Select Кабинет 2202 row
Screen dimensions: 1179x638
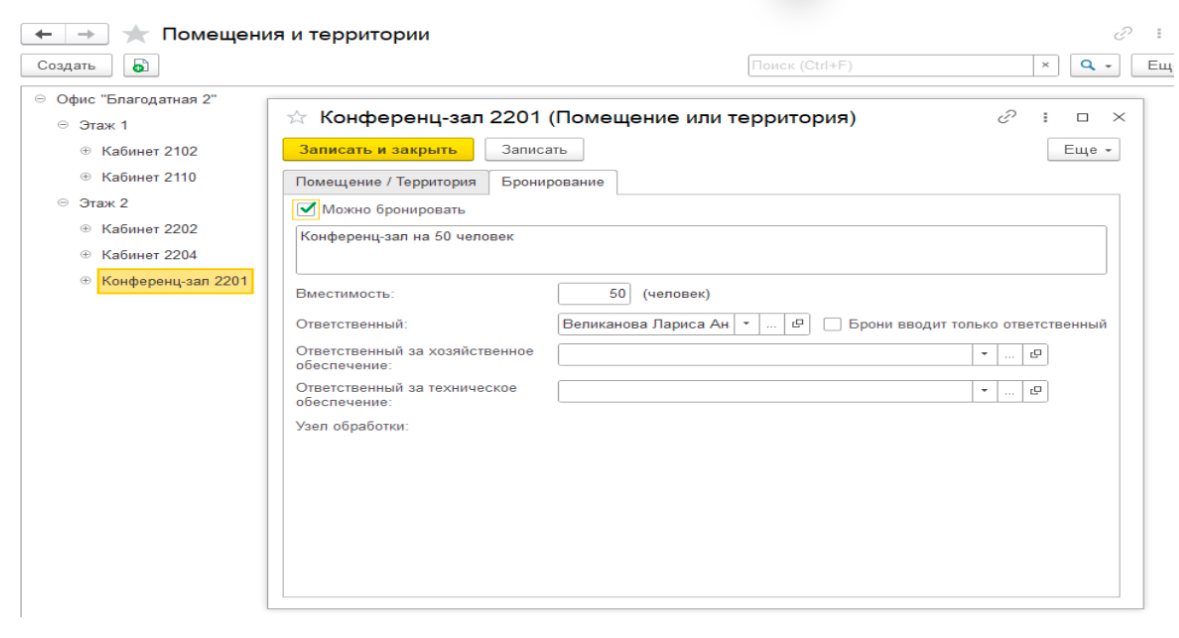(x=149, y=228)
